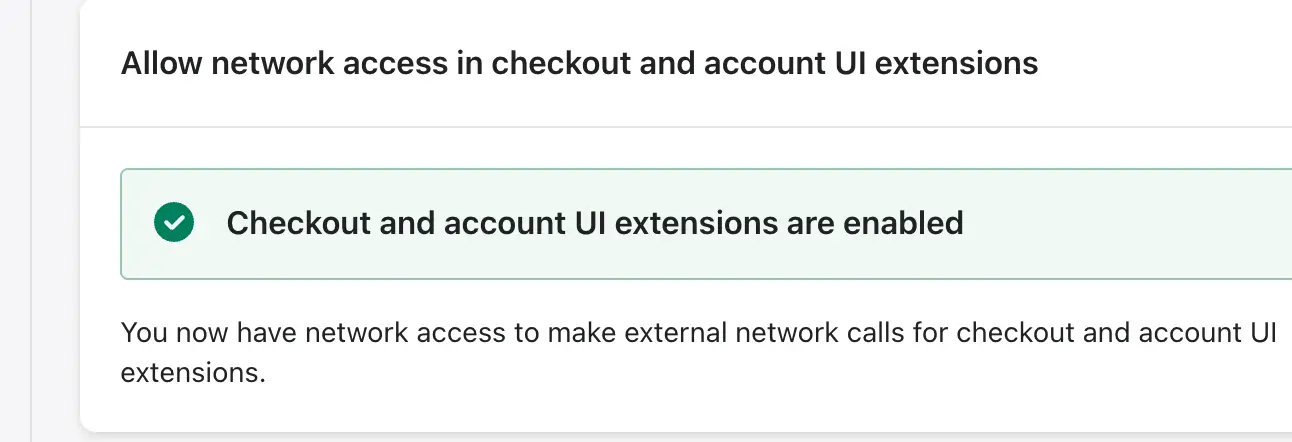The image size is (1292, 442).
Task: Click the green checkmark success icon
Action: point(174,223)
